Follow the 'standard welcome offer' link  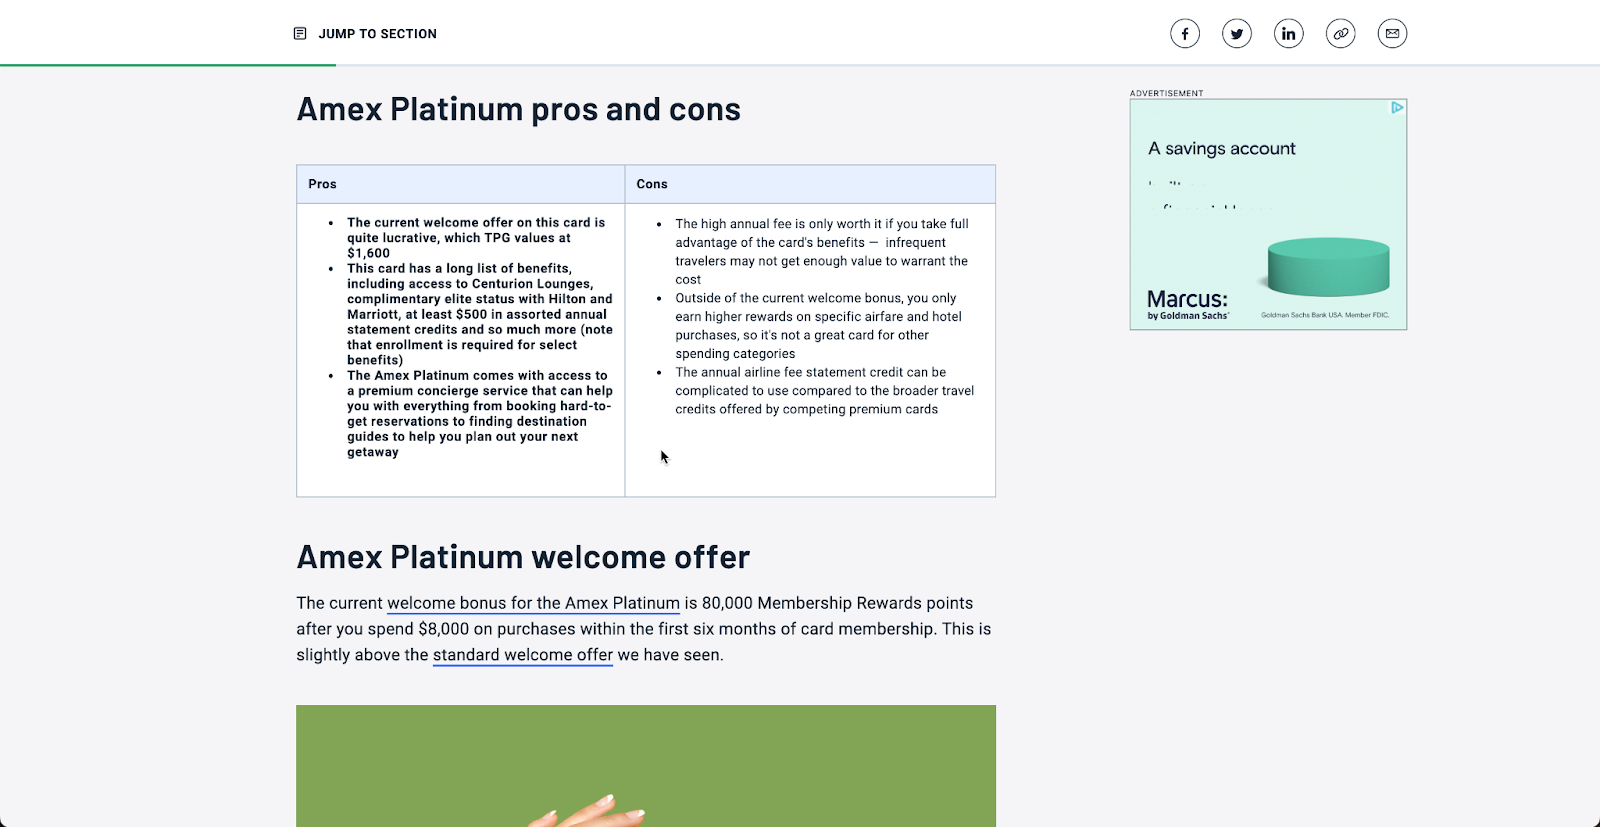(x=523, y=655)
